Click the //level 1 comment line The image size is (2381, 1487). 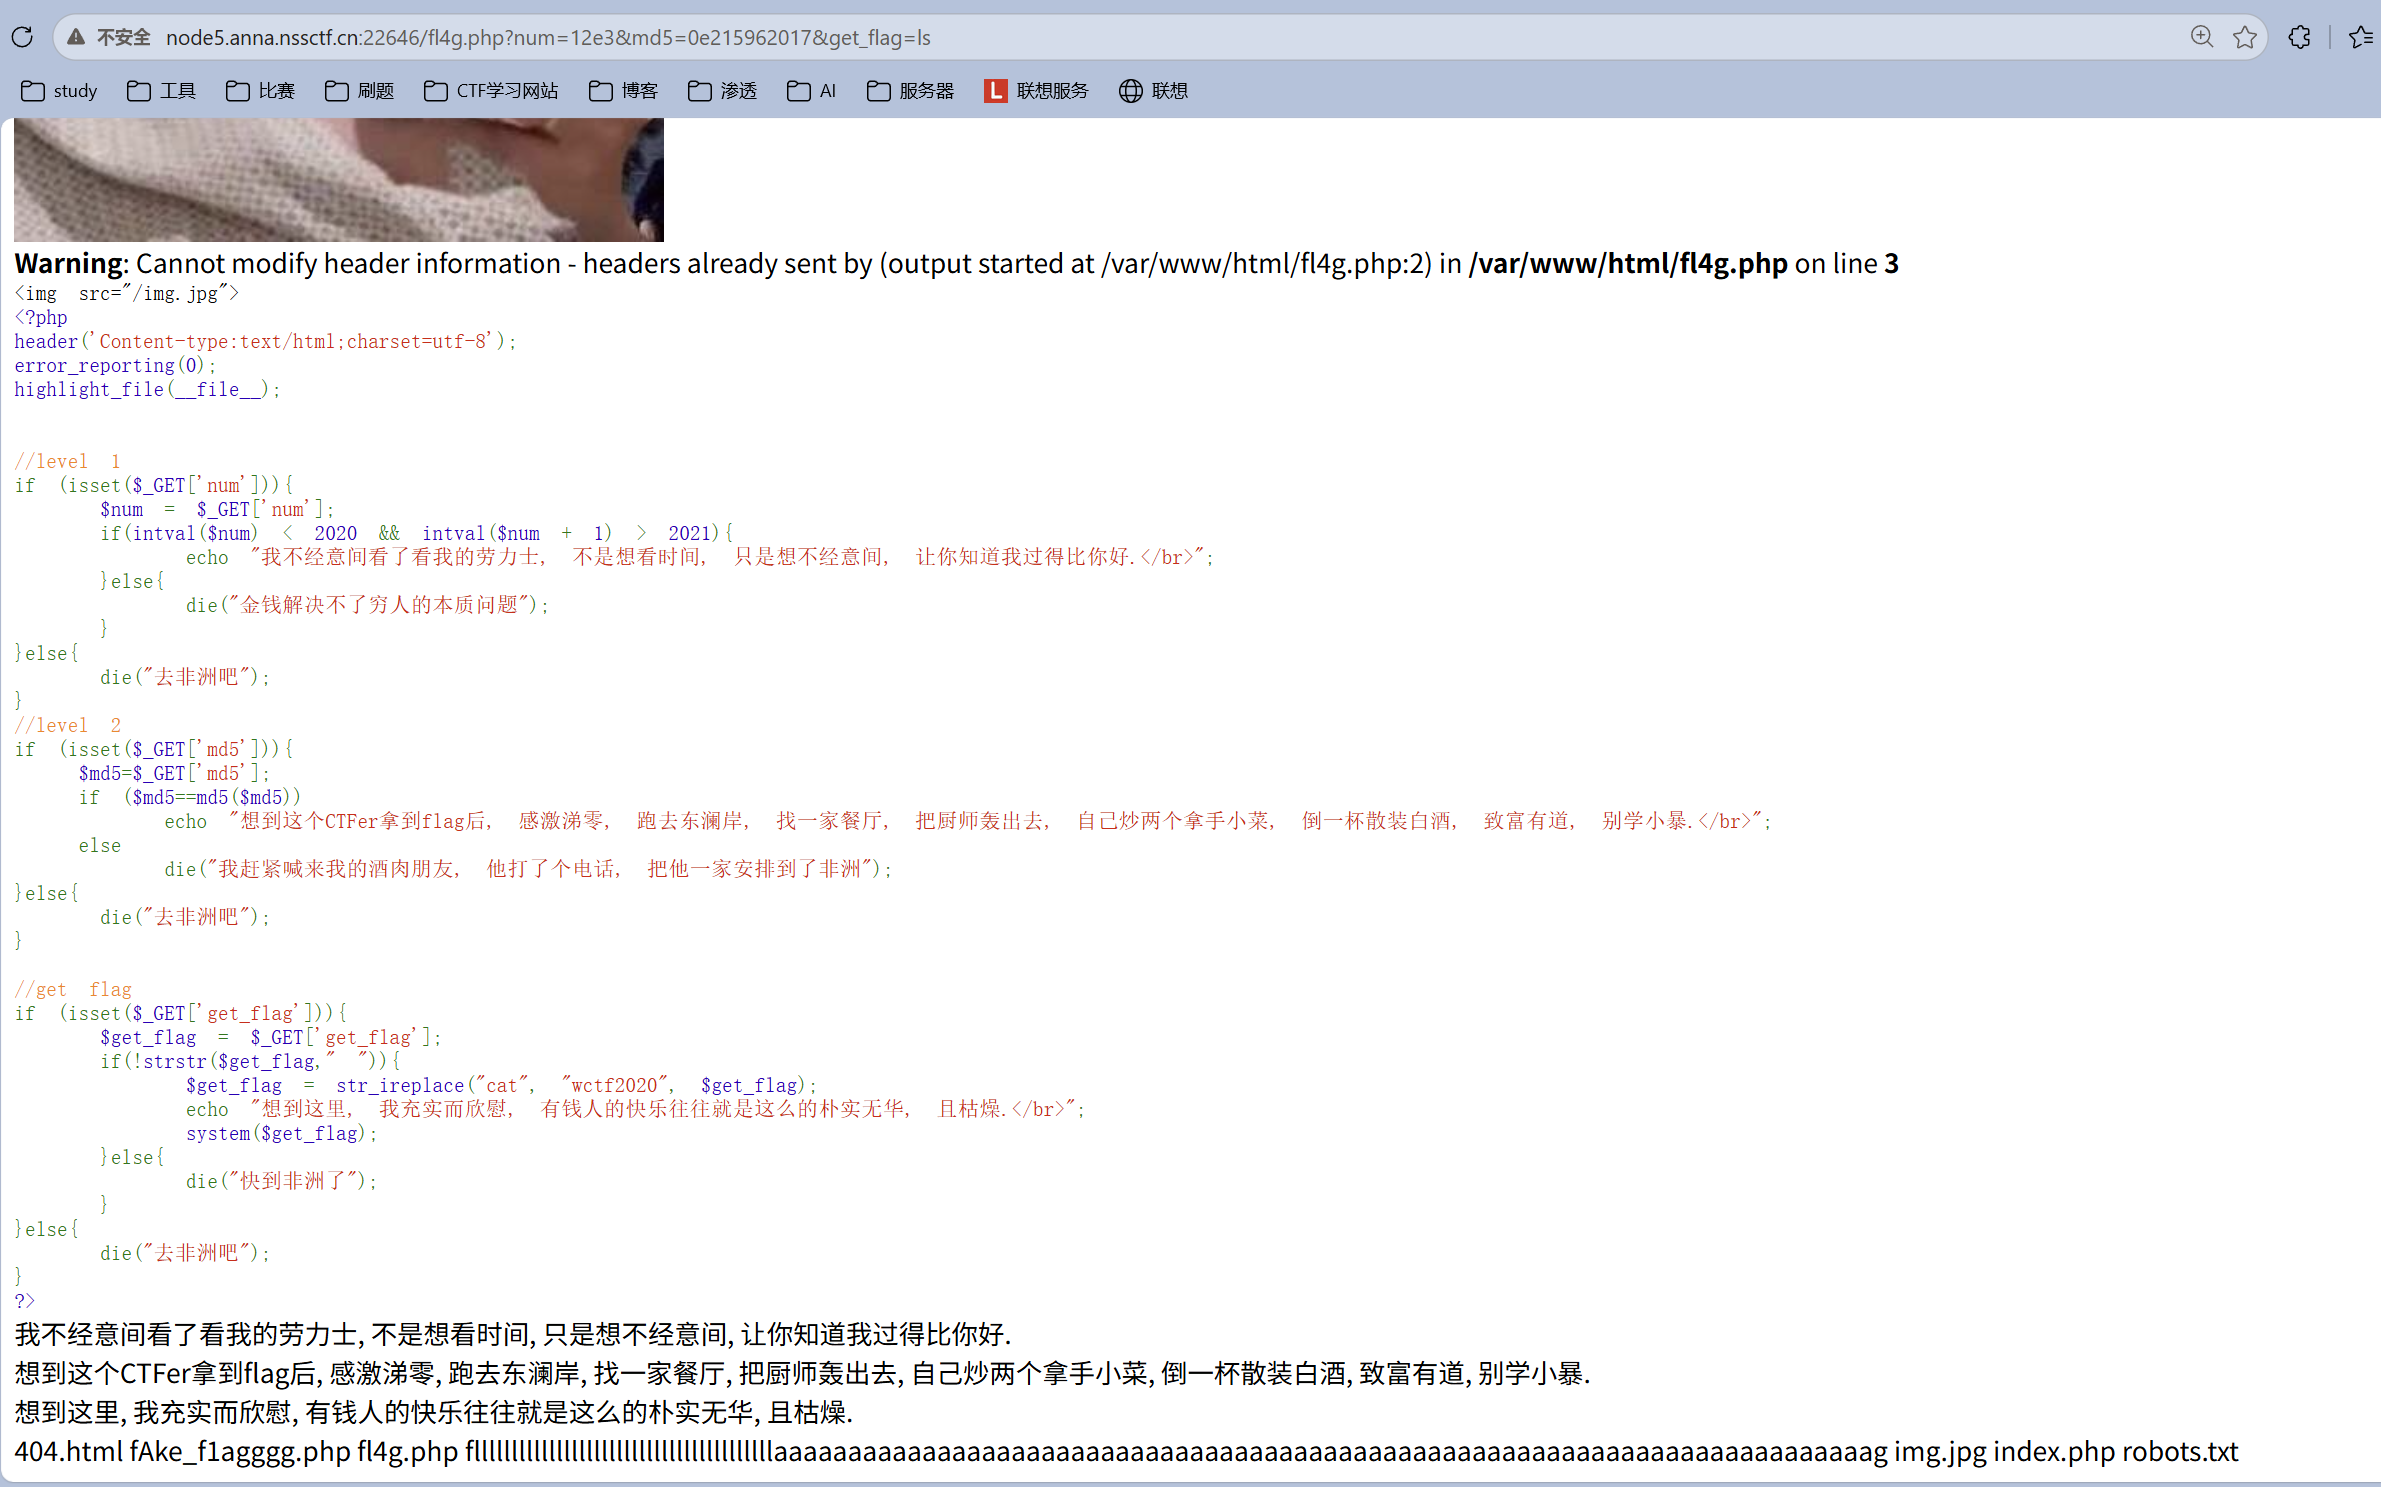click(x=68, y=461)
